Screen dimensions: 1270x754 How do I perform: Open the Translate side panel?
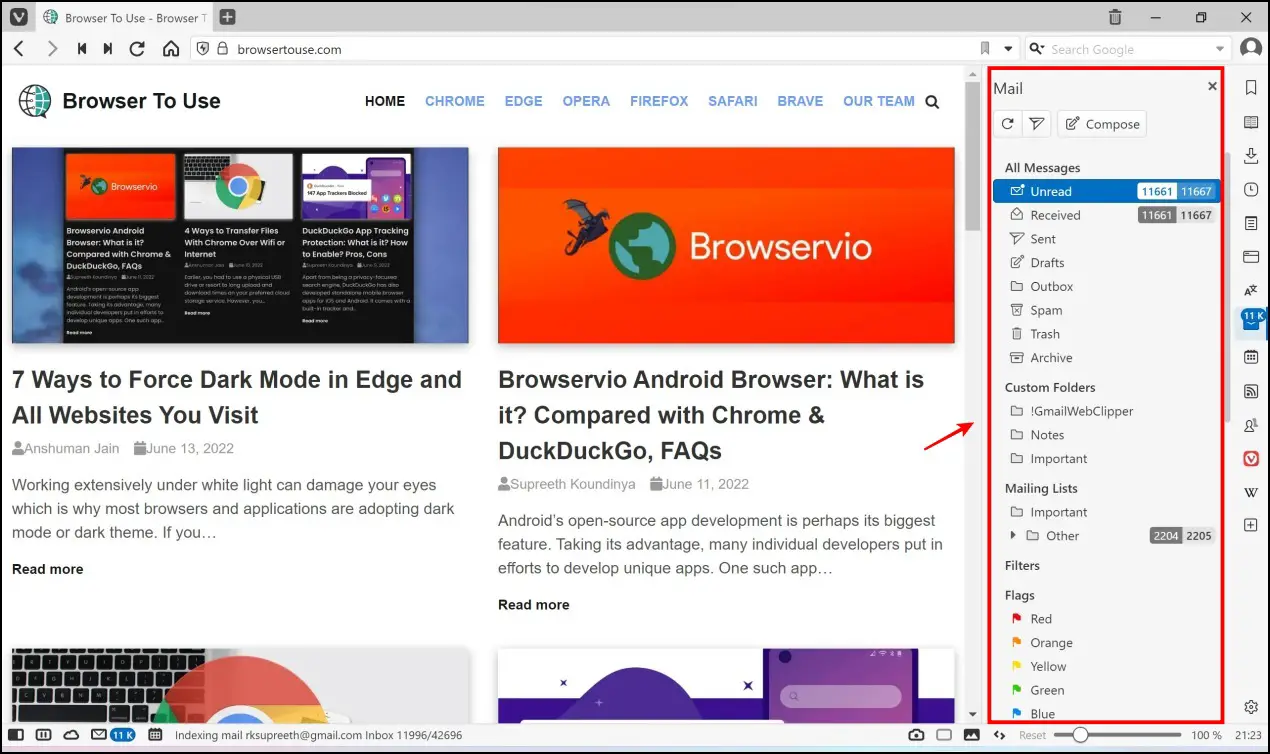tap(1251, 290)
